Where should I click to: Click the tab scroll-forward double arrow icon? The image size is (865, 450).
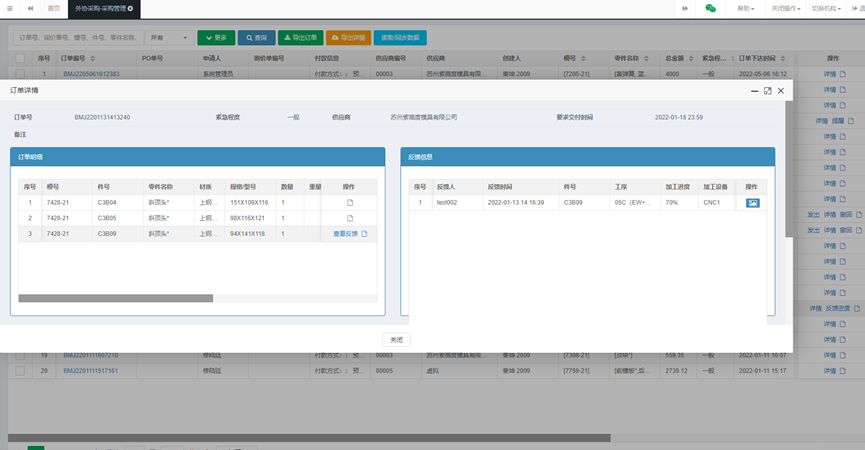click(x=684, y=8)
